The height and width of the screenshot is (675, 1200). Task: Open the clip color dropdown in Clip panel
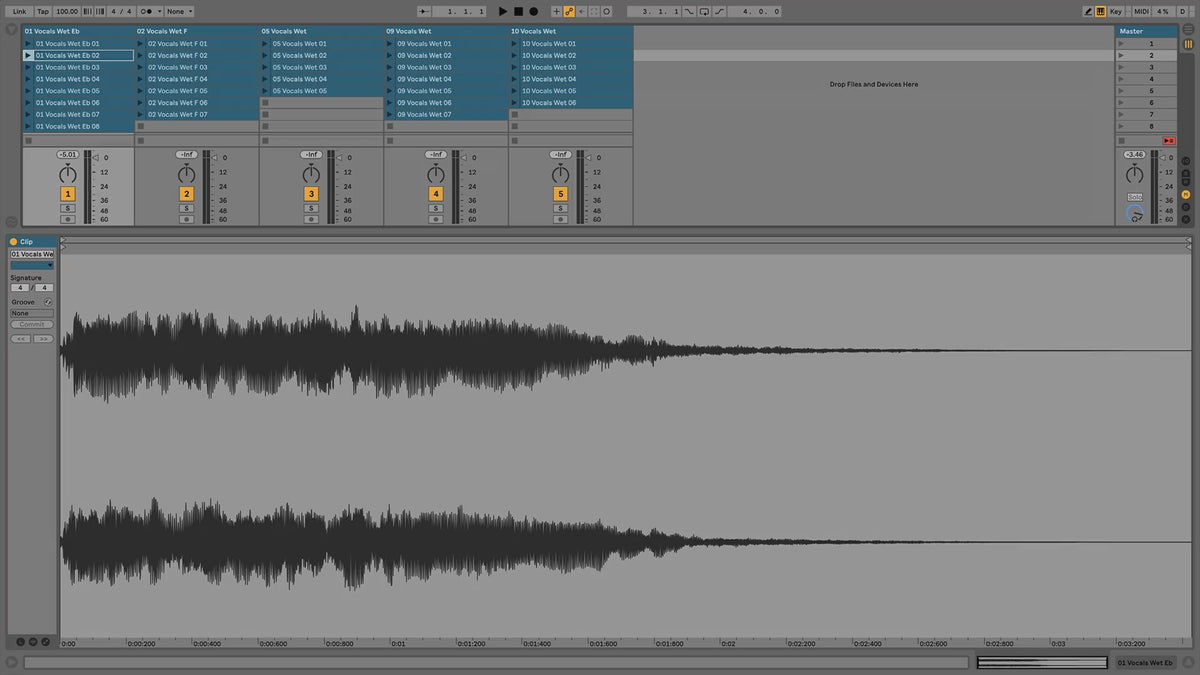(32, 265)
